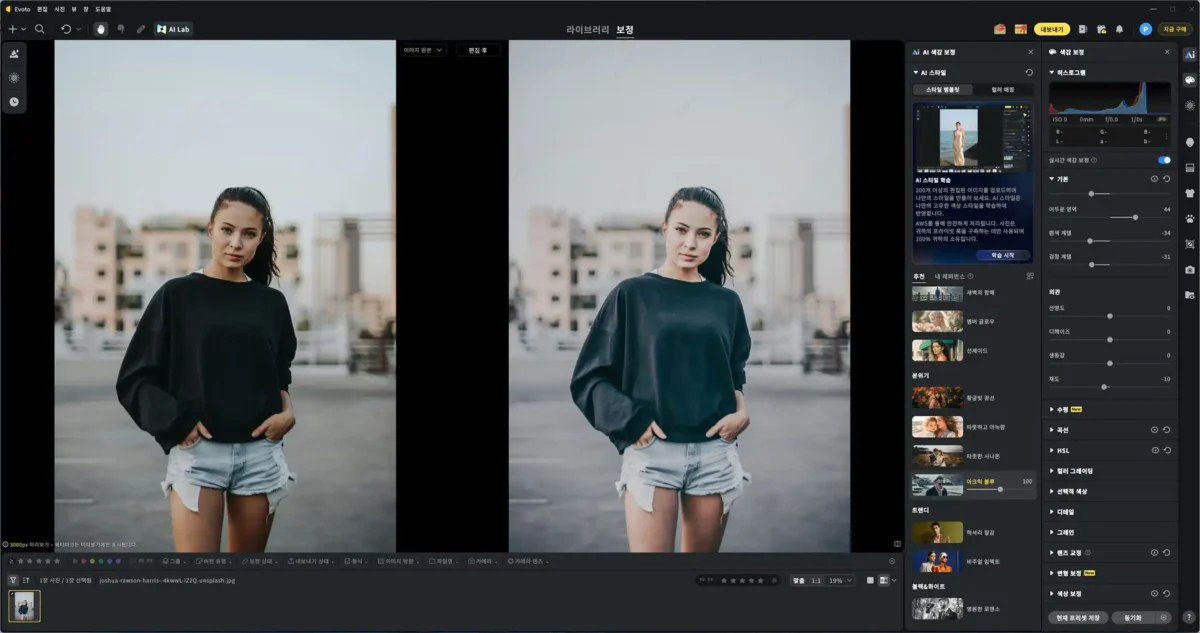Open the AI Lab tool
Viewport: 1200px width, 633px height.
pyautogui.click(x=173, y=29)
